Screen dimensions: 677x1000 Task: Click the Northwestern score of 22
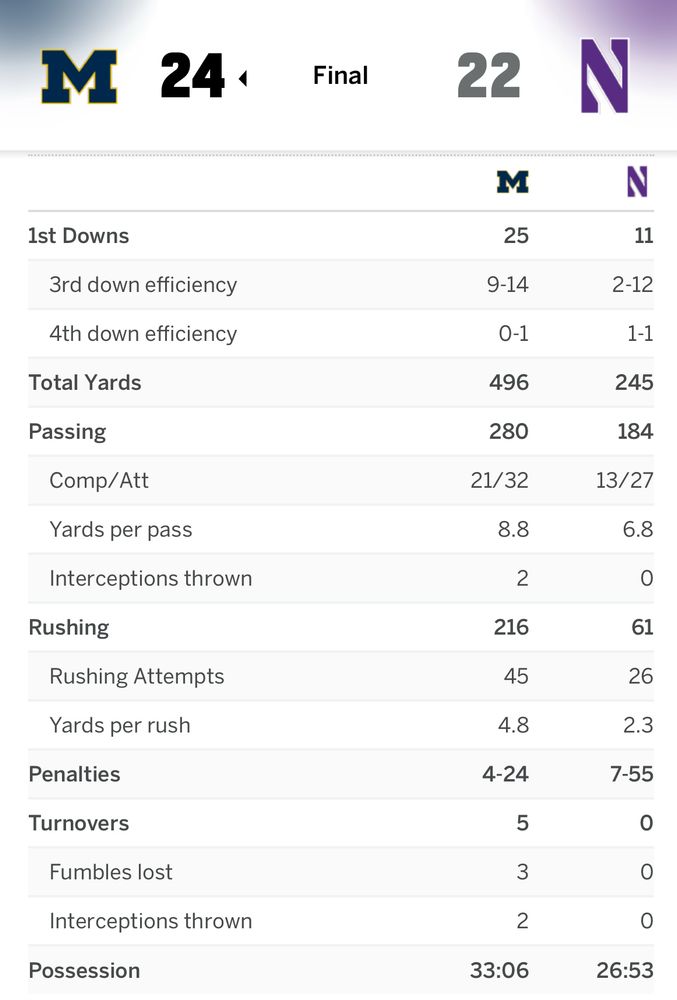click(x=488, y=74)
